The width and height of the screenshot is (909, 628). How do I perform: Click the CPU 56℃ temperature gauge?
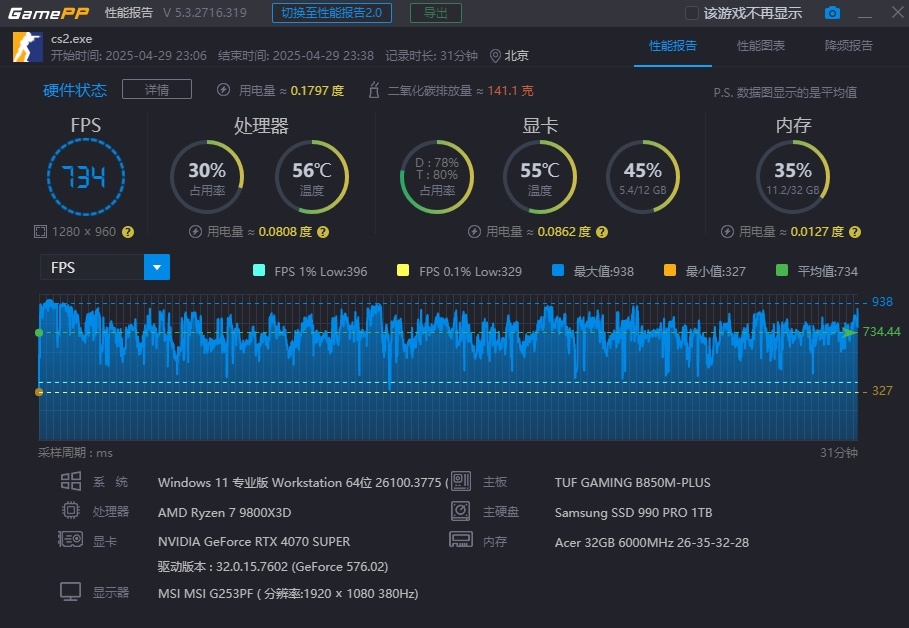point(312,177)
